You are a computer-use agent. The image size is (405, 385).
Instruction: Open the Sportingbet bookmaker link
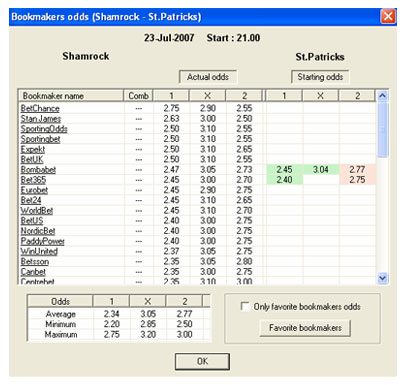pyautogui.click(x=40, y=139)
